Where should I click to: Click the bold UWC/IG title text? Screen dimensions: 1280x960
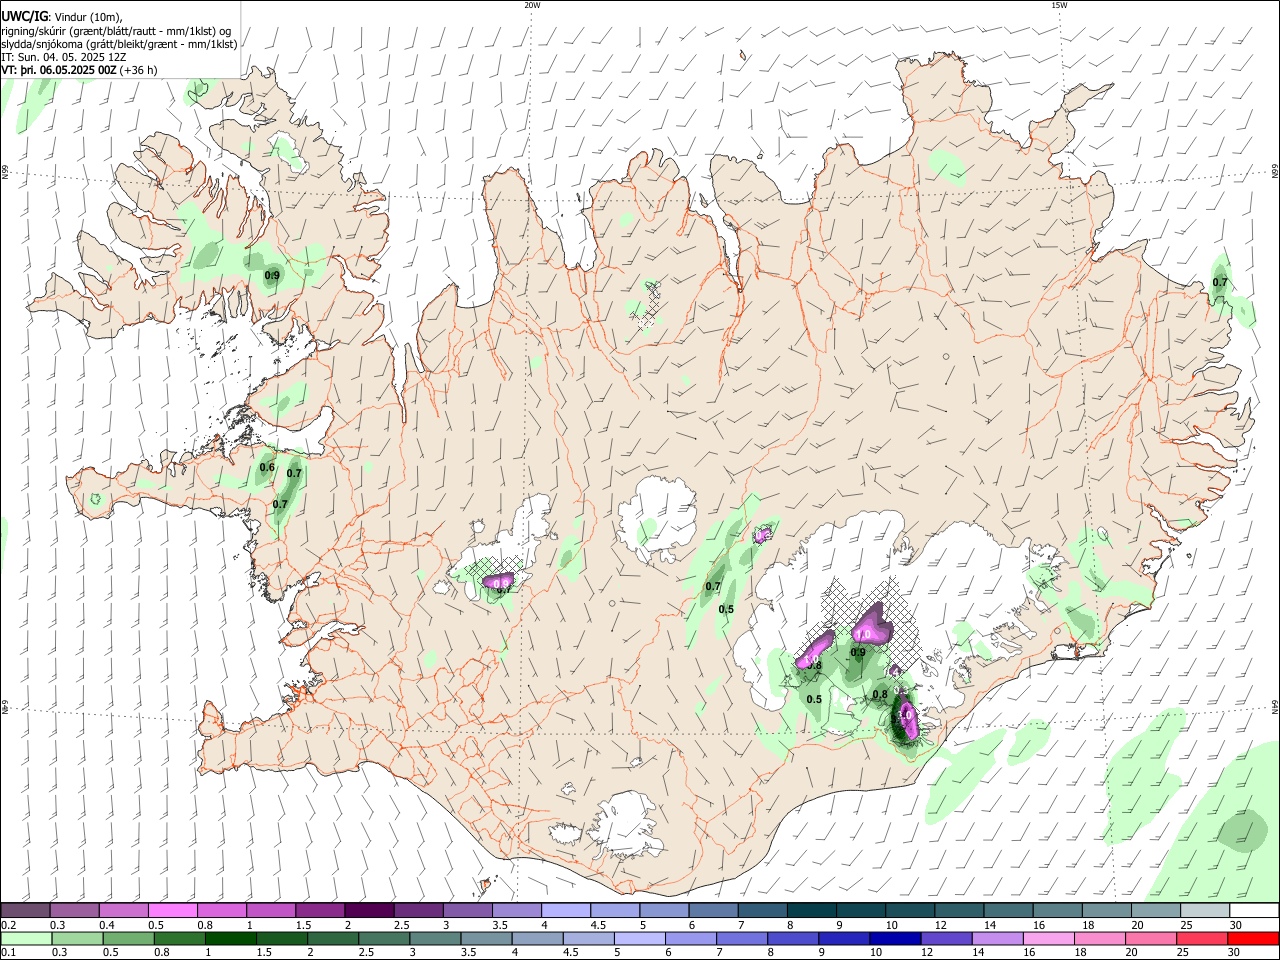click(x=24, y=15)
